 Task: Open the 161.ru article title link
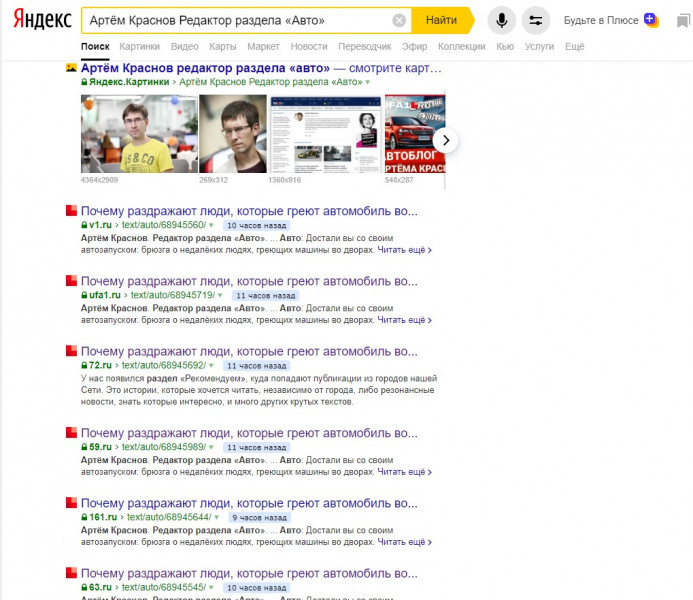249,503
